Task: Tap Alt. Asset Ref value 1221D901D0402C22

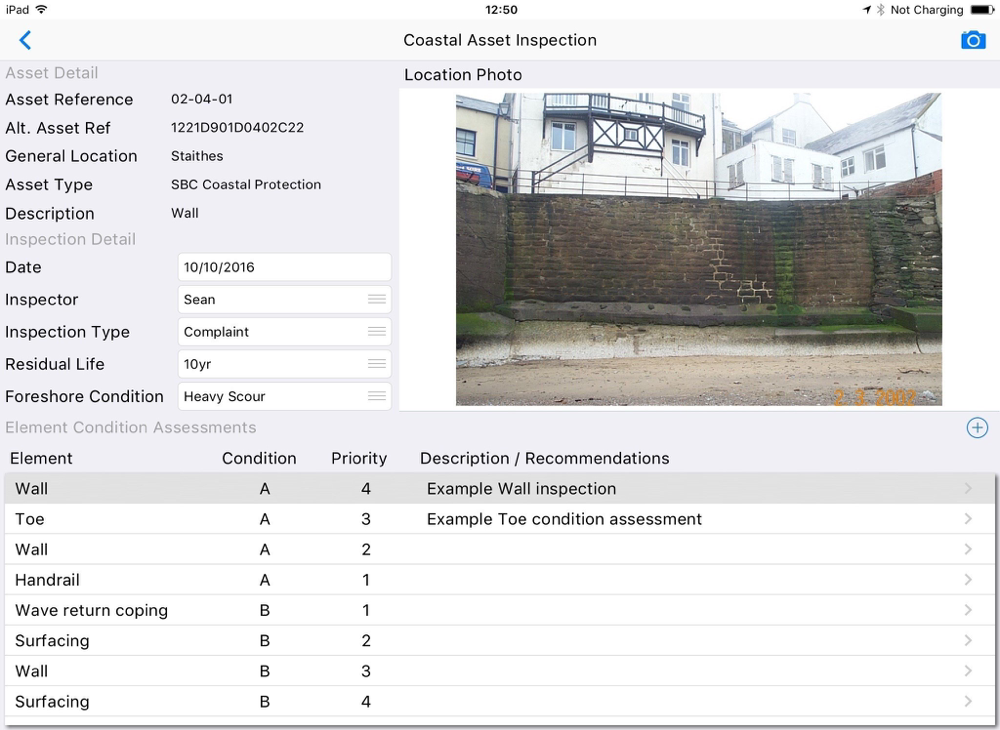Action: click(x=237, y=128)
